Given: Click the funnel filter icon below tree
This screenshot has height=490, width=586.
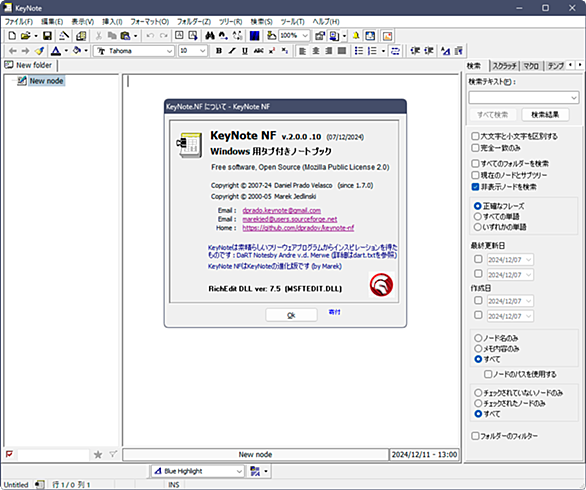Looking at the screenshot, I should coord(113,454).
